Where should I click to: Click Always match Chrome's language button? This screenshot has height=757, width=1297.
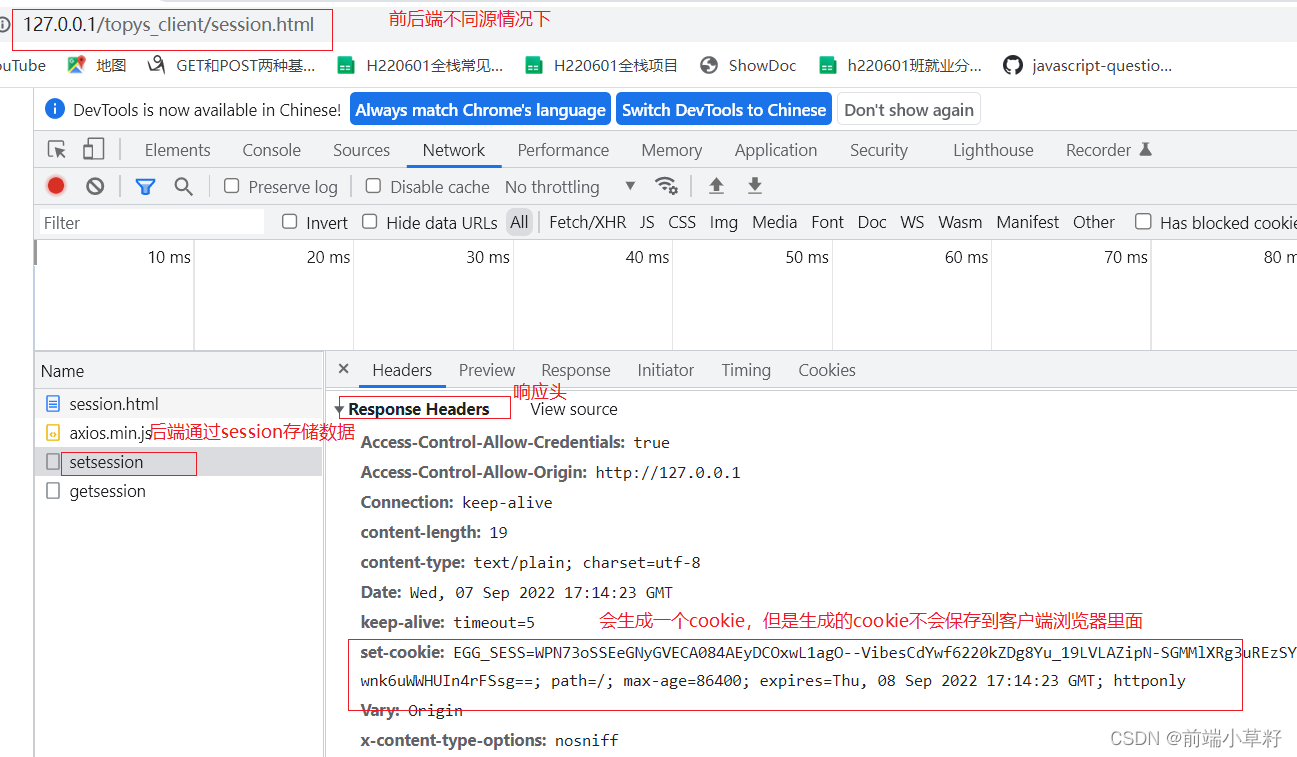click(480, 110)
